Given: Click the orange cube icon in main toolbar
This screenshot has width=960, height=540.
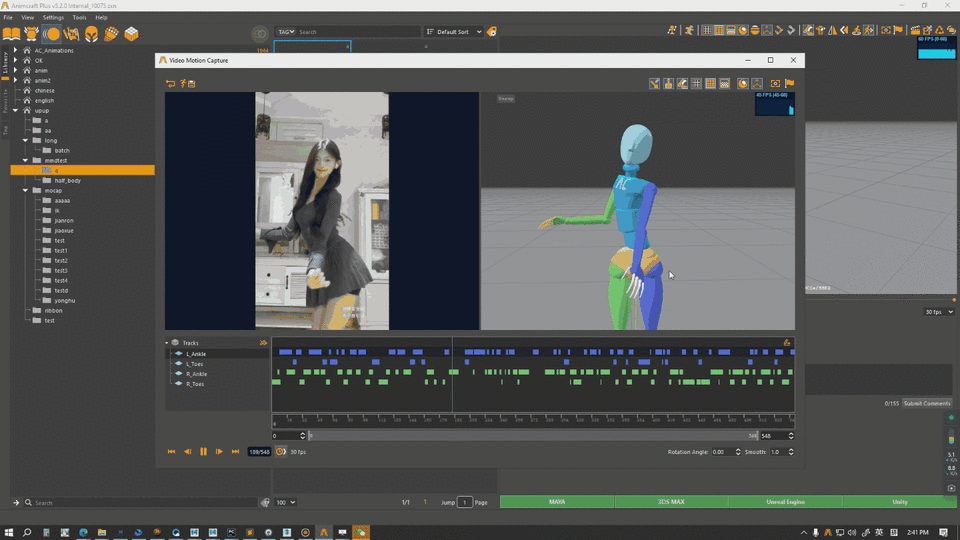Looking at the screenshot, I should click(x=131, y=34).
